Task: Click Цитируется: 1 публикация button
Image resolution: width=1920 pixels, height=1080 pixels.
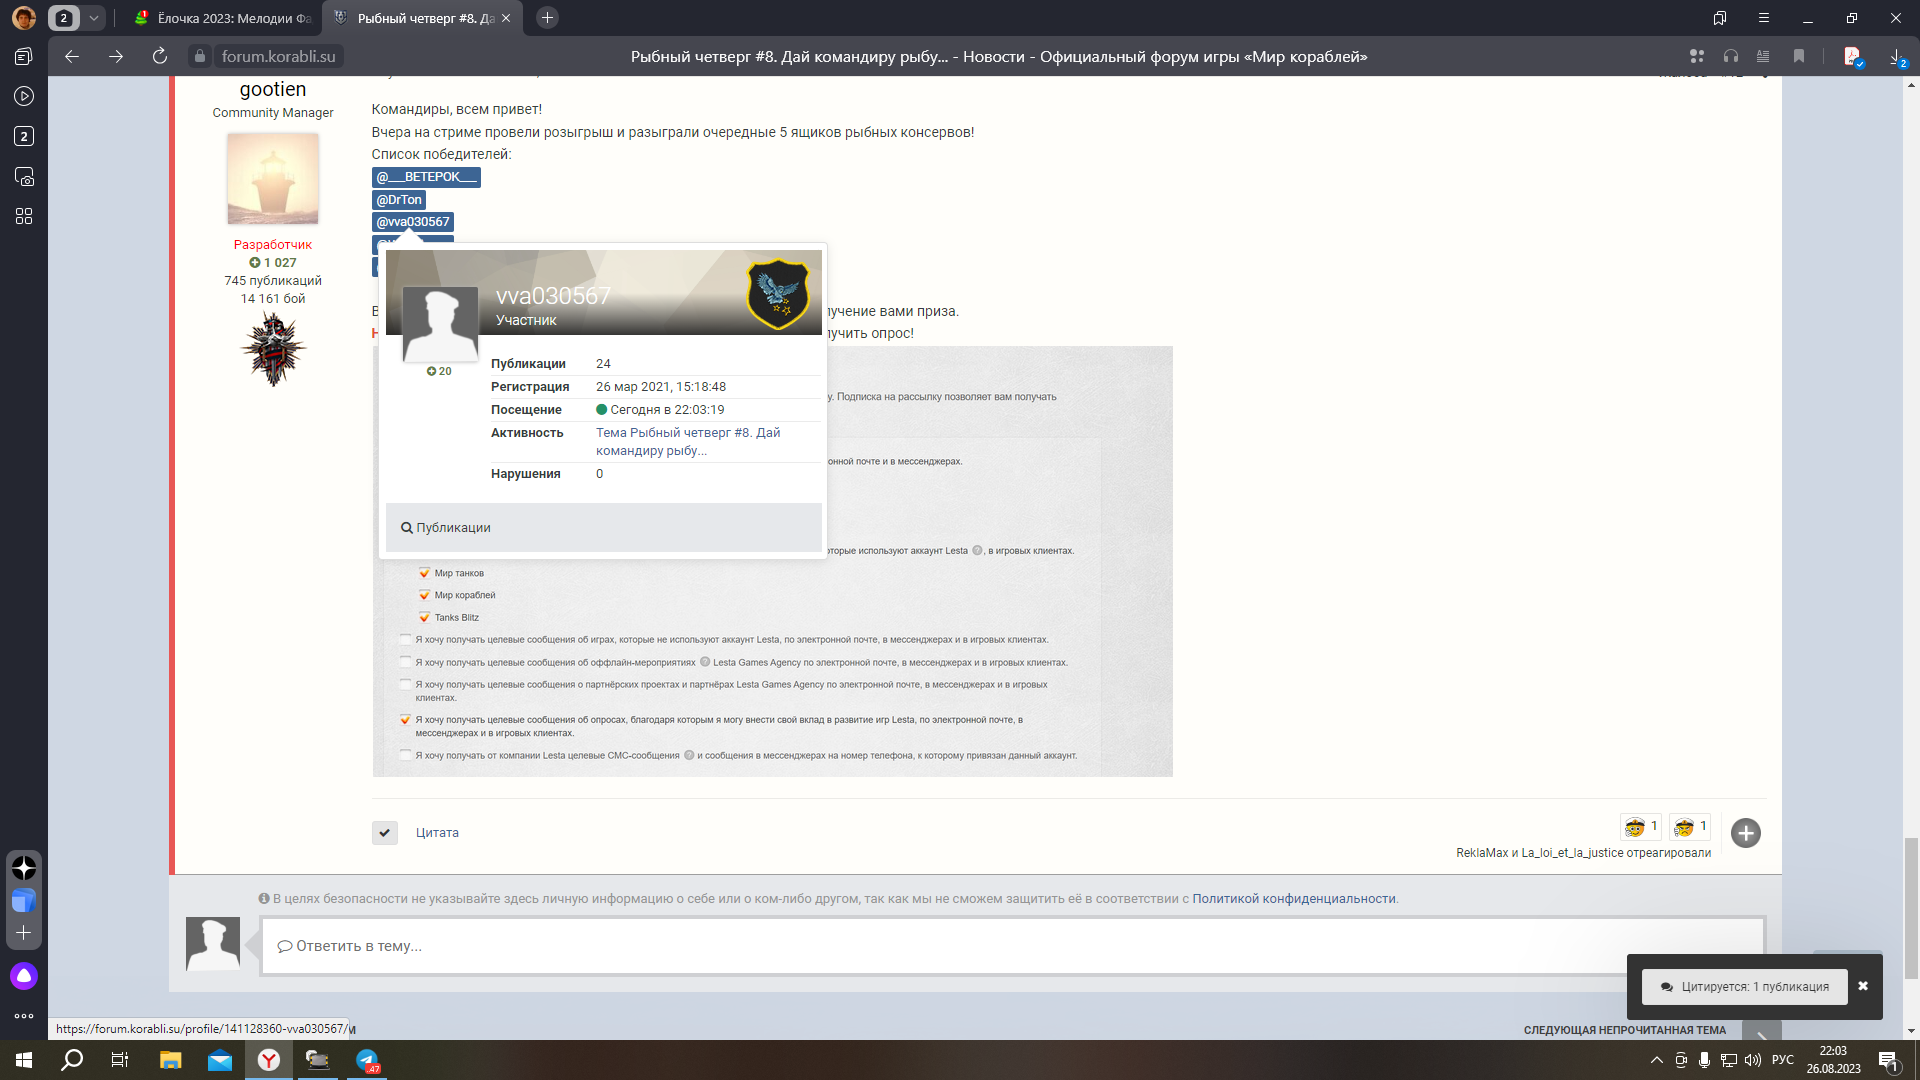Action: pos(1744,987)
